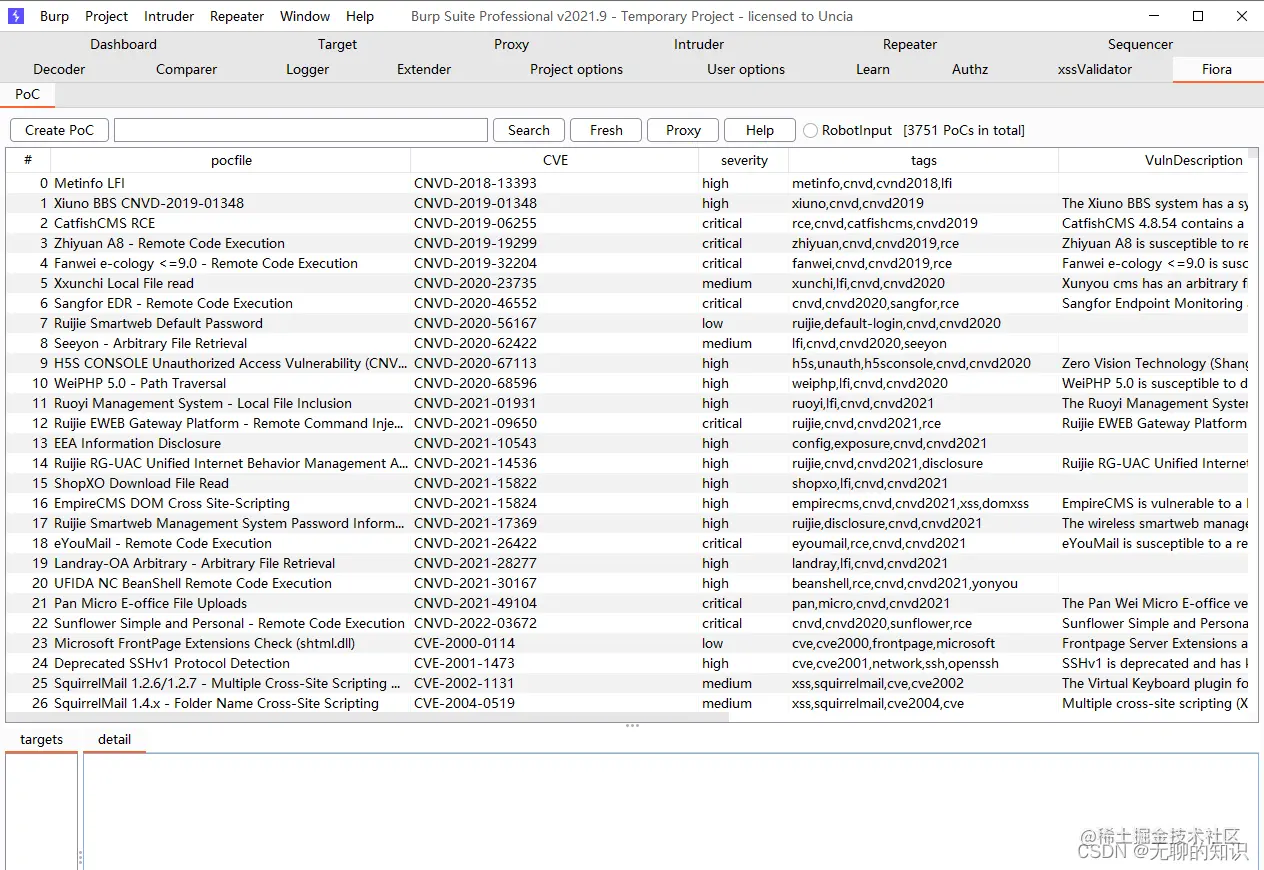
Task: Open the Comparer tab
Action: [186, 69]
